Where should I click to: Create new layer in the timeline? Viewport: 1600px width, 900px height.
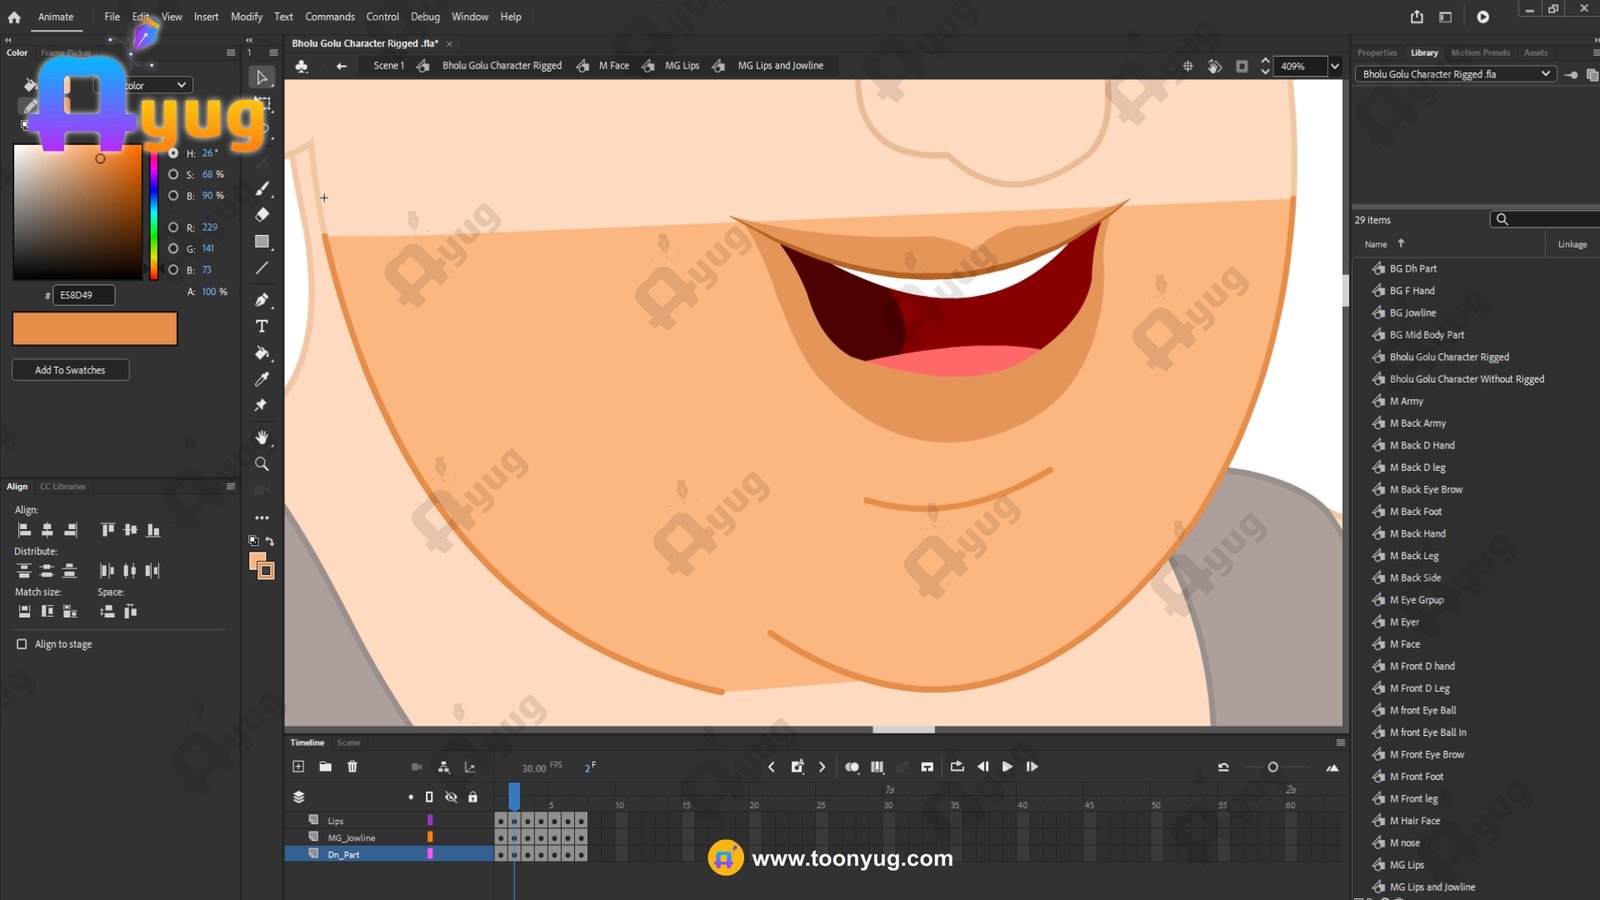point(298,767)
